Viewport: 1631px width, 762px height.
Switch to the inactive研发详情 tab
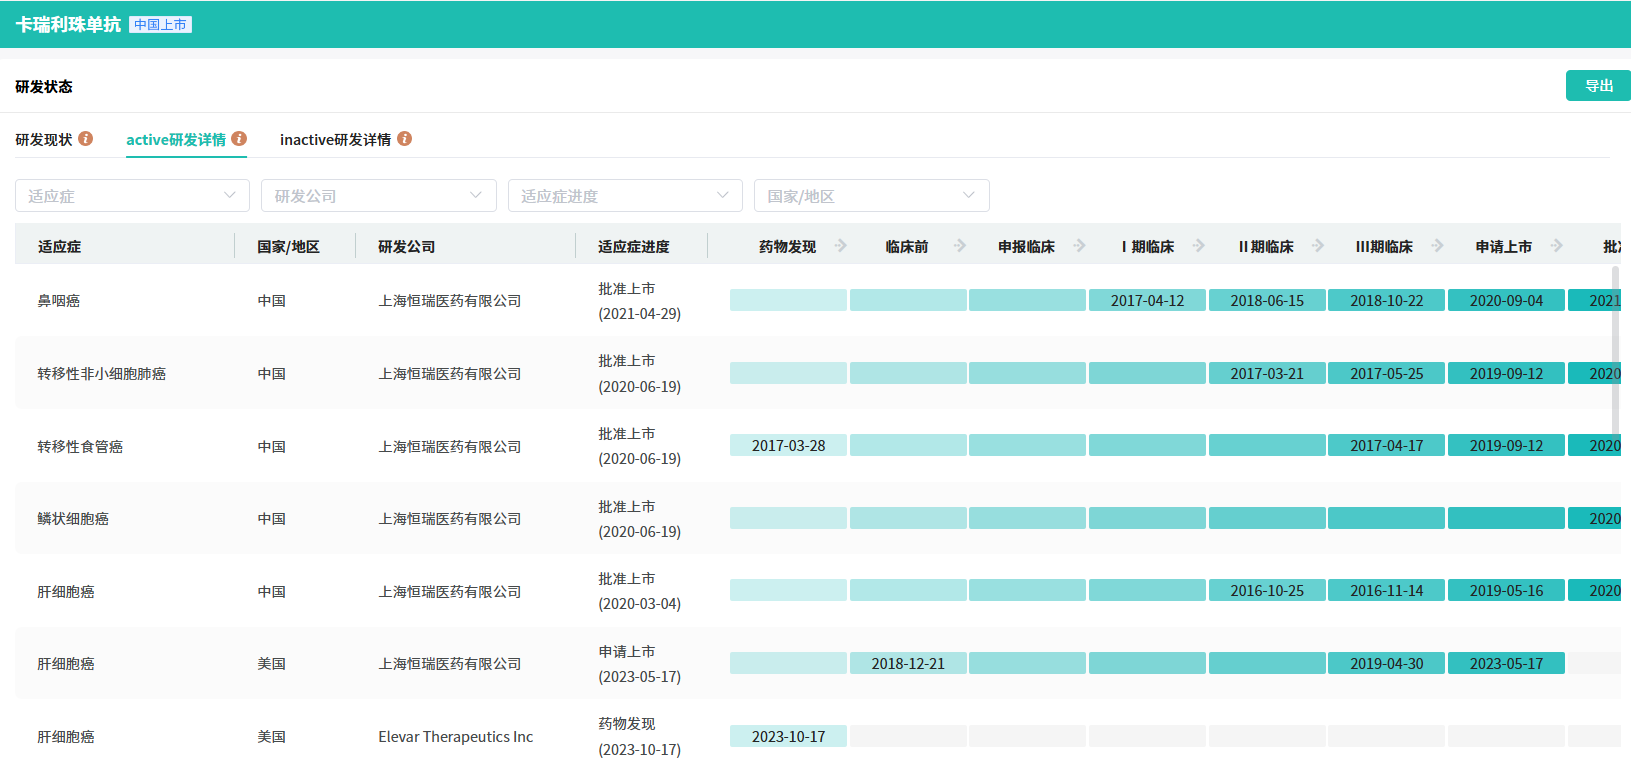click(335, 140)
